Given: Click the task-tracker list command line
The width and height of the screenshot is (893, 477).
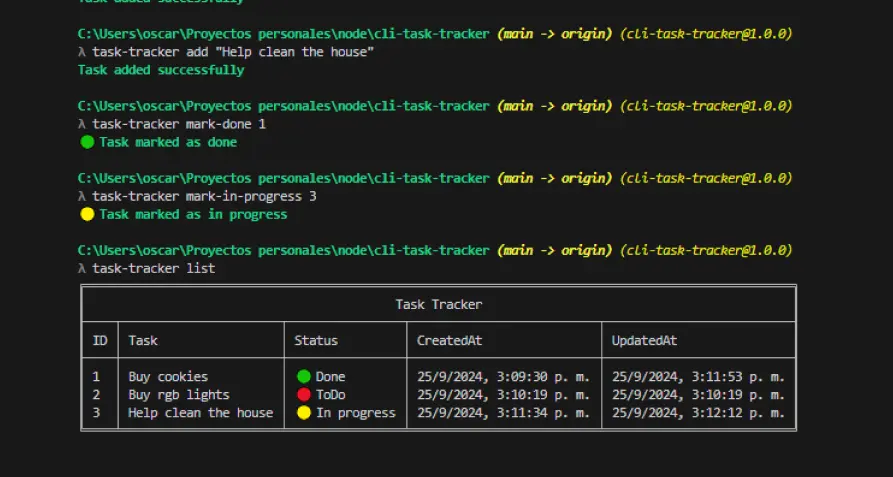Looking at the screenshot, I should tap(153, 268).
